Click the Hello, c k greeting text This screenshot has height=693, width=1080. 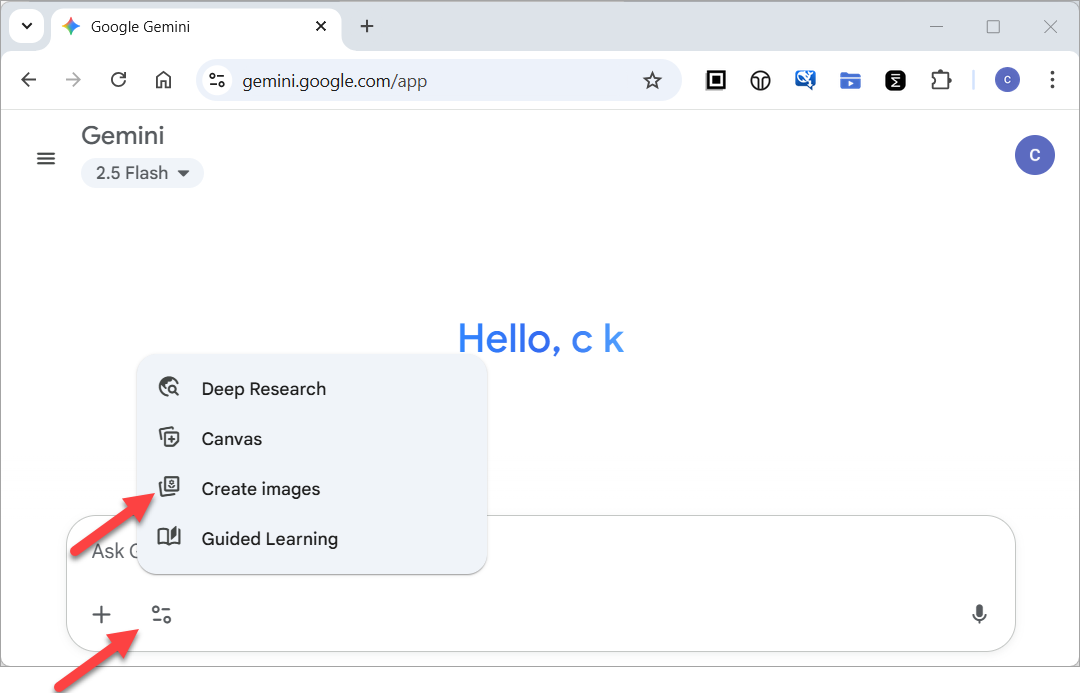[541, 339]
